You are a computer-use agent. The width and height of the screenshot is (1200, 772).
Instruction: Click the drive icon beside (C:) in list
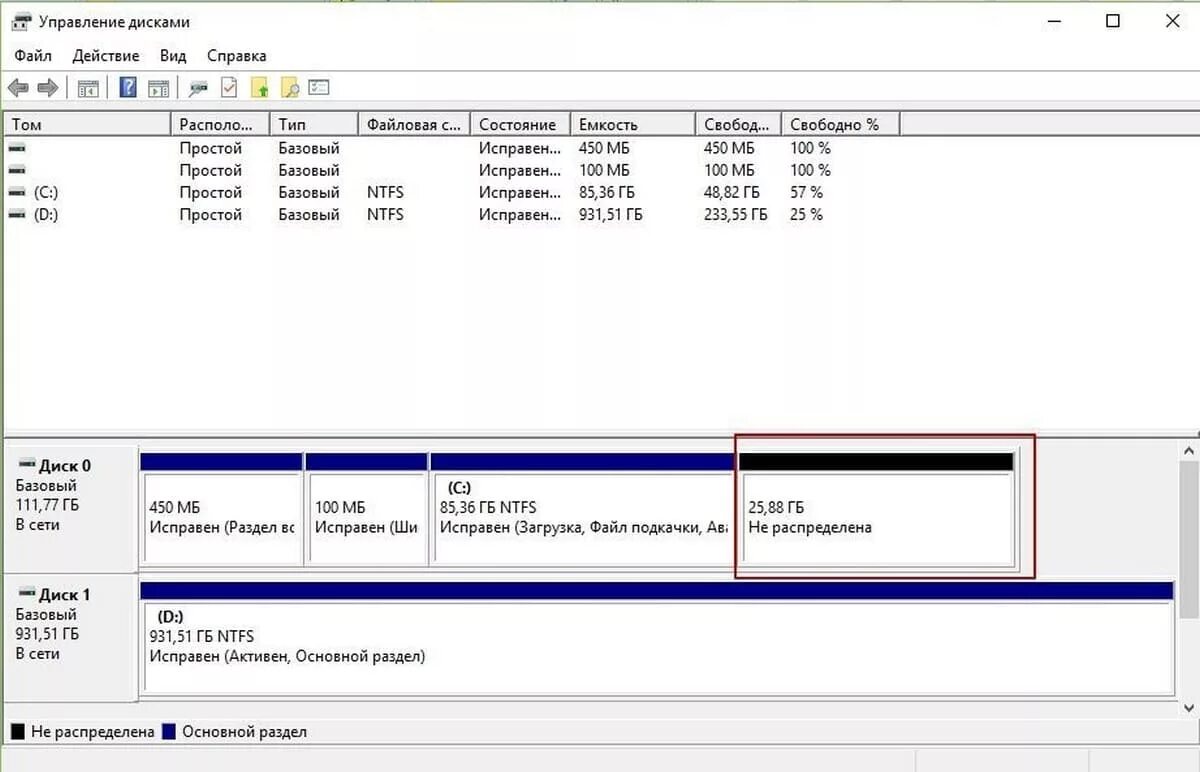17,192
